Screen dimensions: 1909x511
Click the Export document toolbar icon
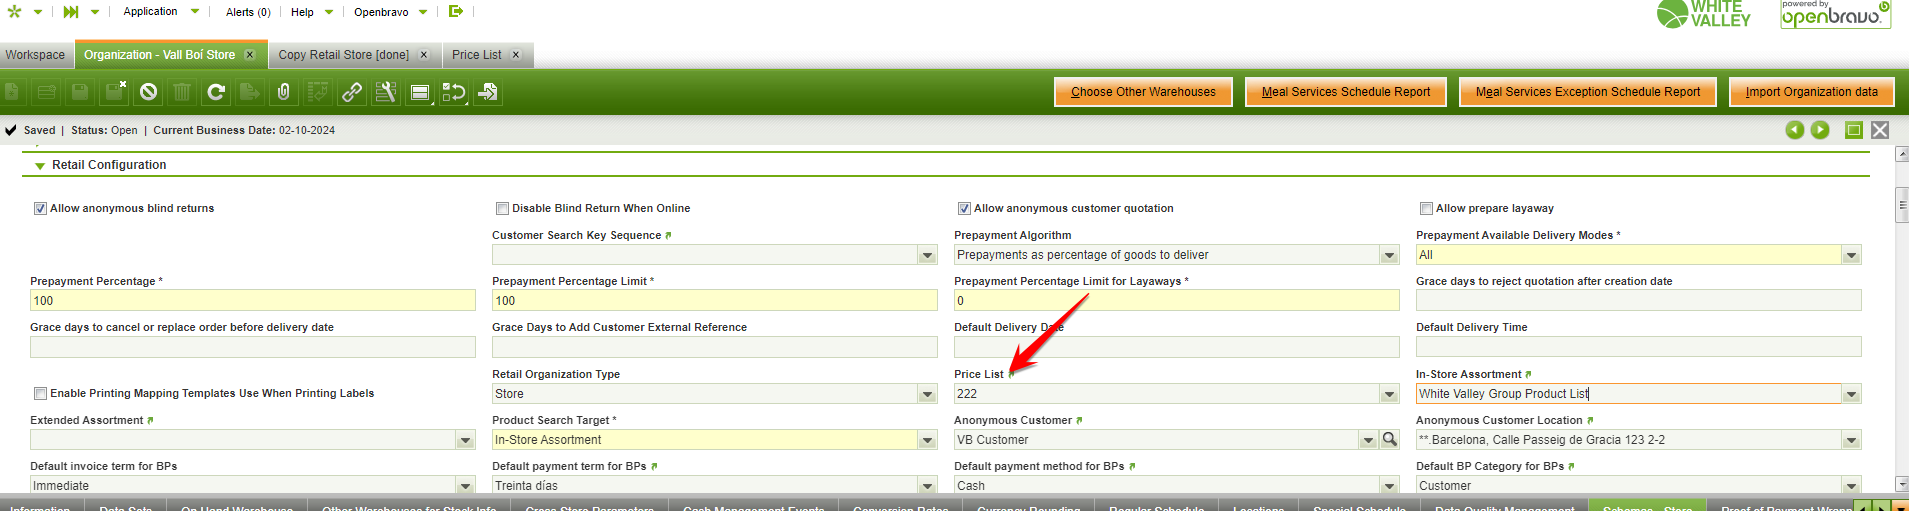(x=250, y=92)
